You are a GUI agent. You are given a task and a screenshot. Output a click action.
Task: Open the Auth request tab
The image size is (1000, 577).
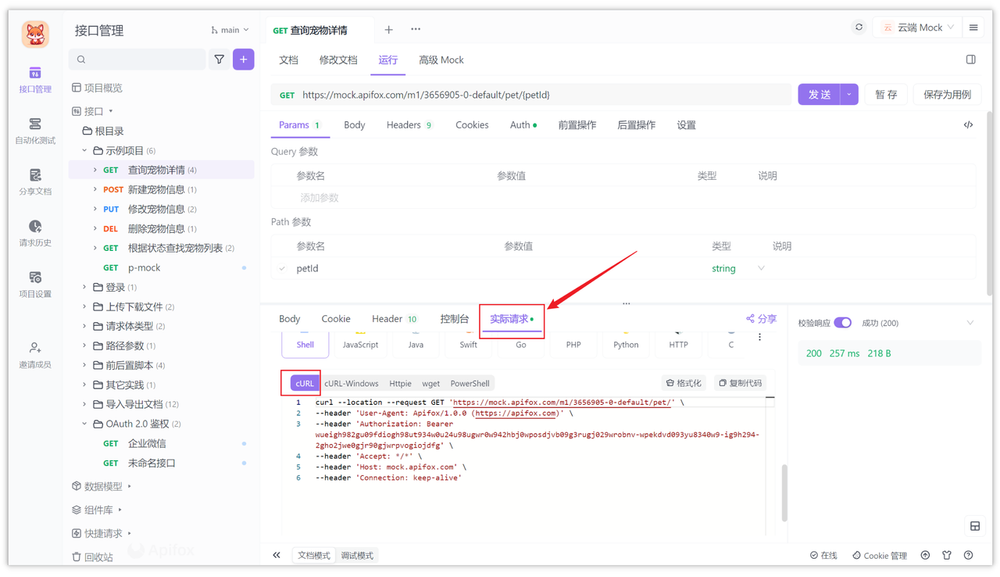click(x=523, y=125)
